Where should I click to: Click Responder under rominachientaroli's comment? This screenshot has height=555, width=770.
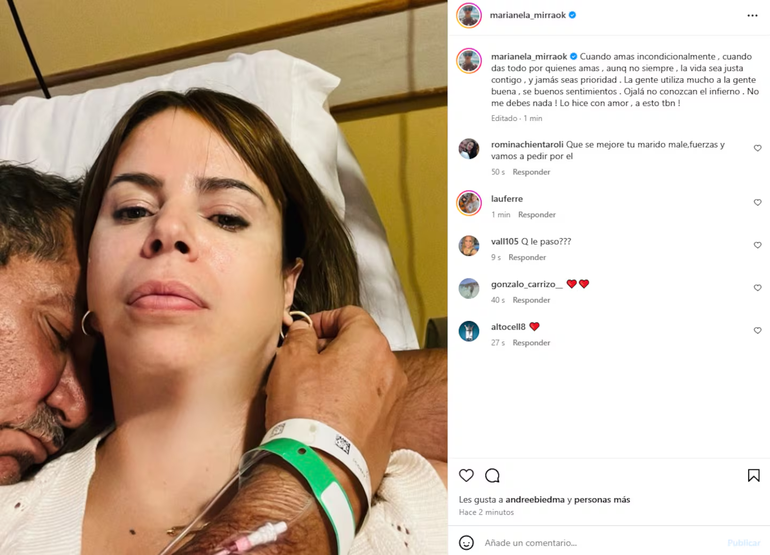(531, 172)
